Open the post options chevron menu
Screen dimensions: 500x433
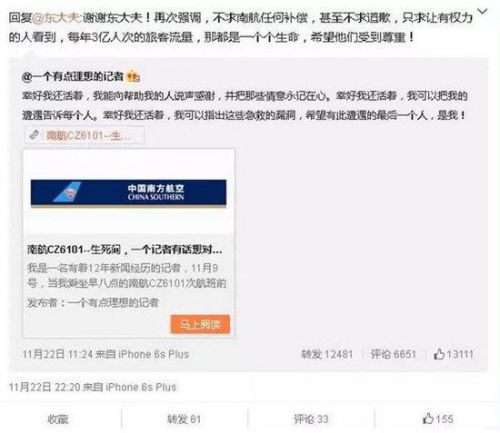483,12
